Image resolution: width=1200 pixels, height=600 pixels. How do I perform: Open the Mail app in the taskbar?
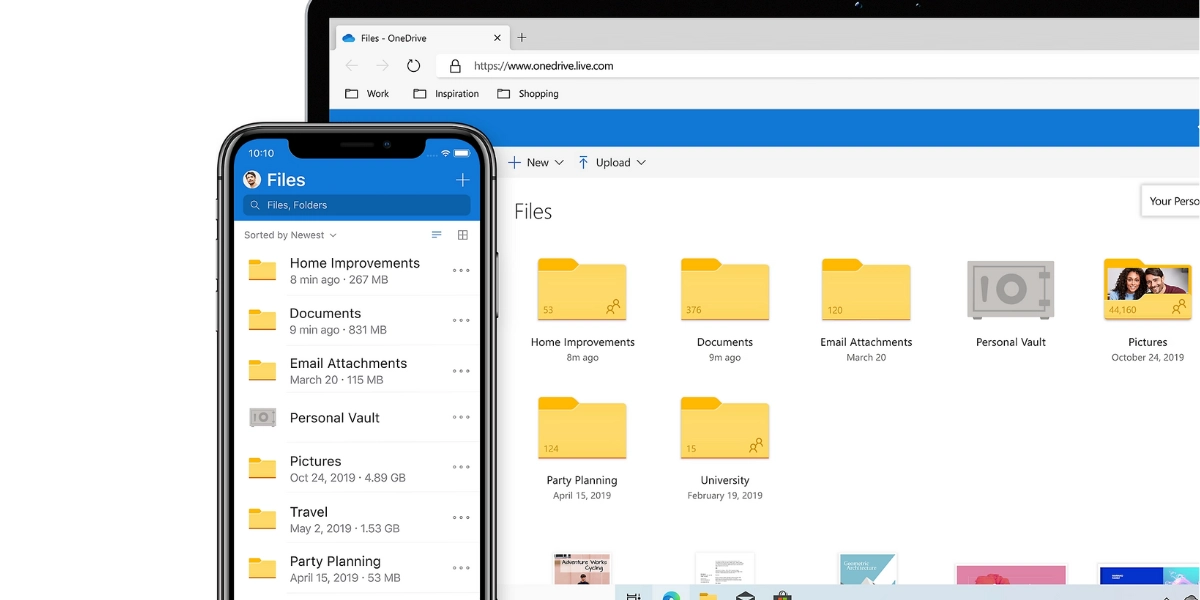coord(745,596)
